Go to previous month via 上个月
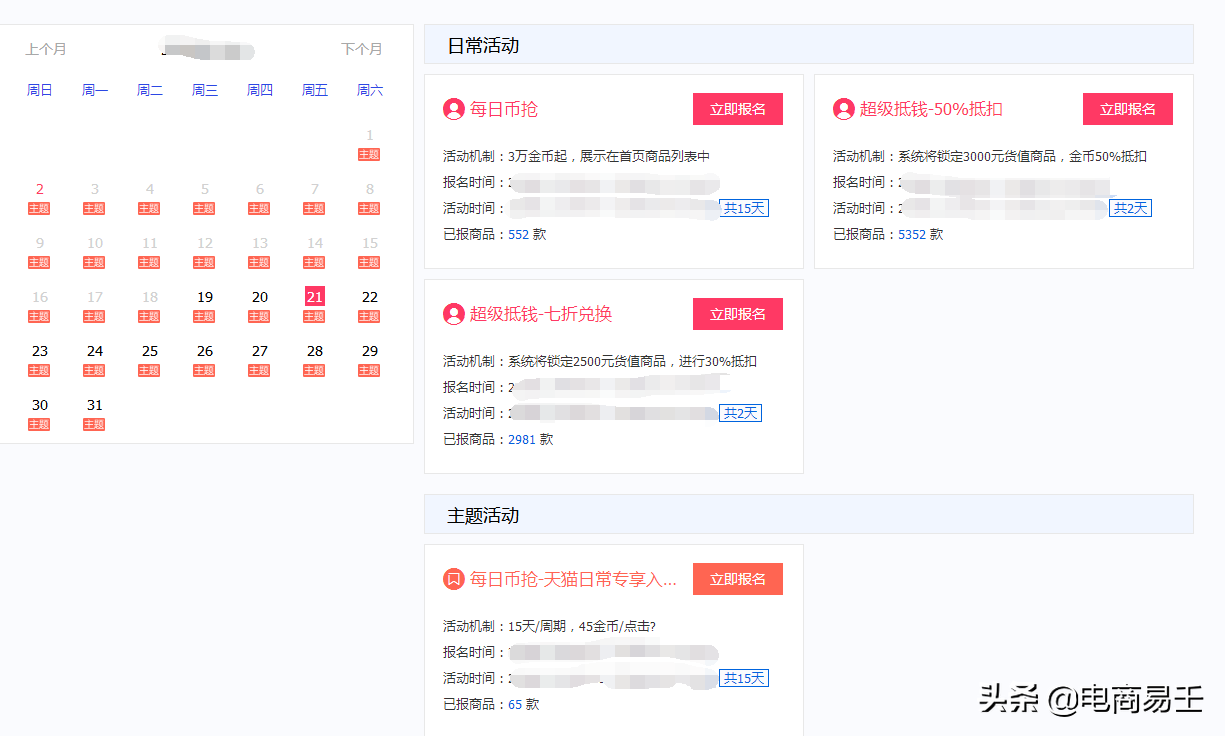Viewport: 1225px width, 736px height. click(46, 48)
